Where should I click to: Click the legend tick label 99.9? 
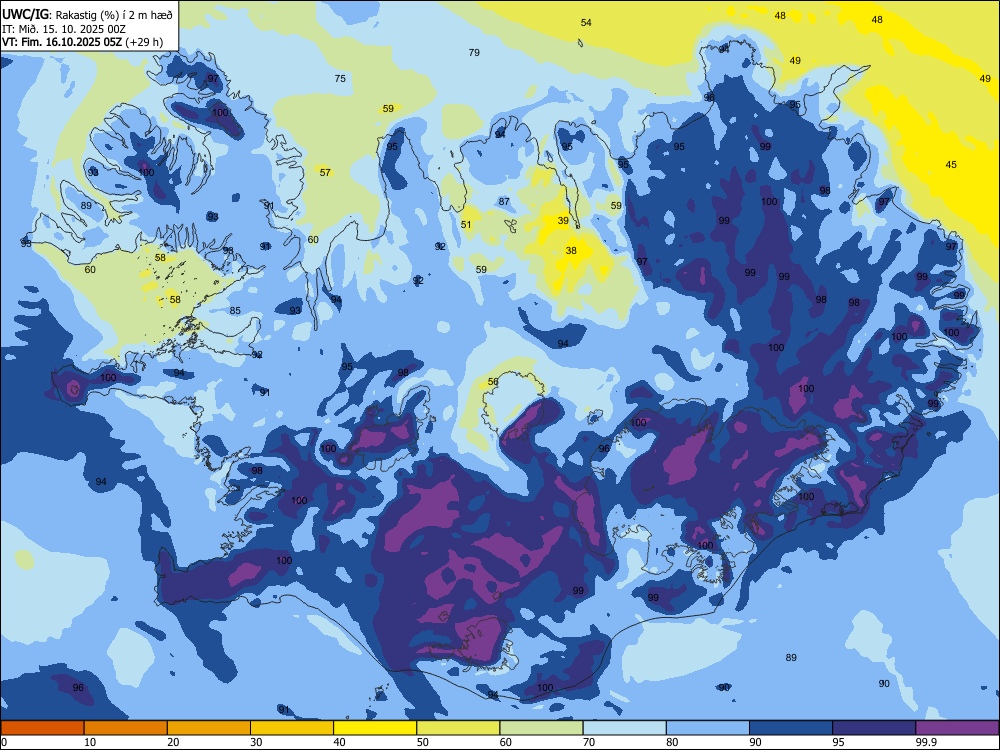(x=926, y=742)
